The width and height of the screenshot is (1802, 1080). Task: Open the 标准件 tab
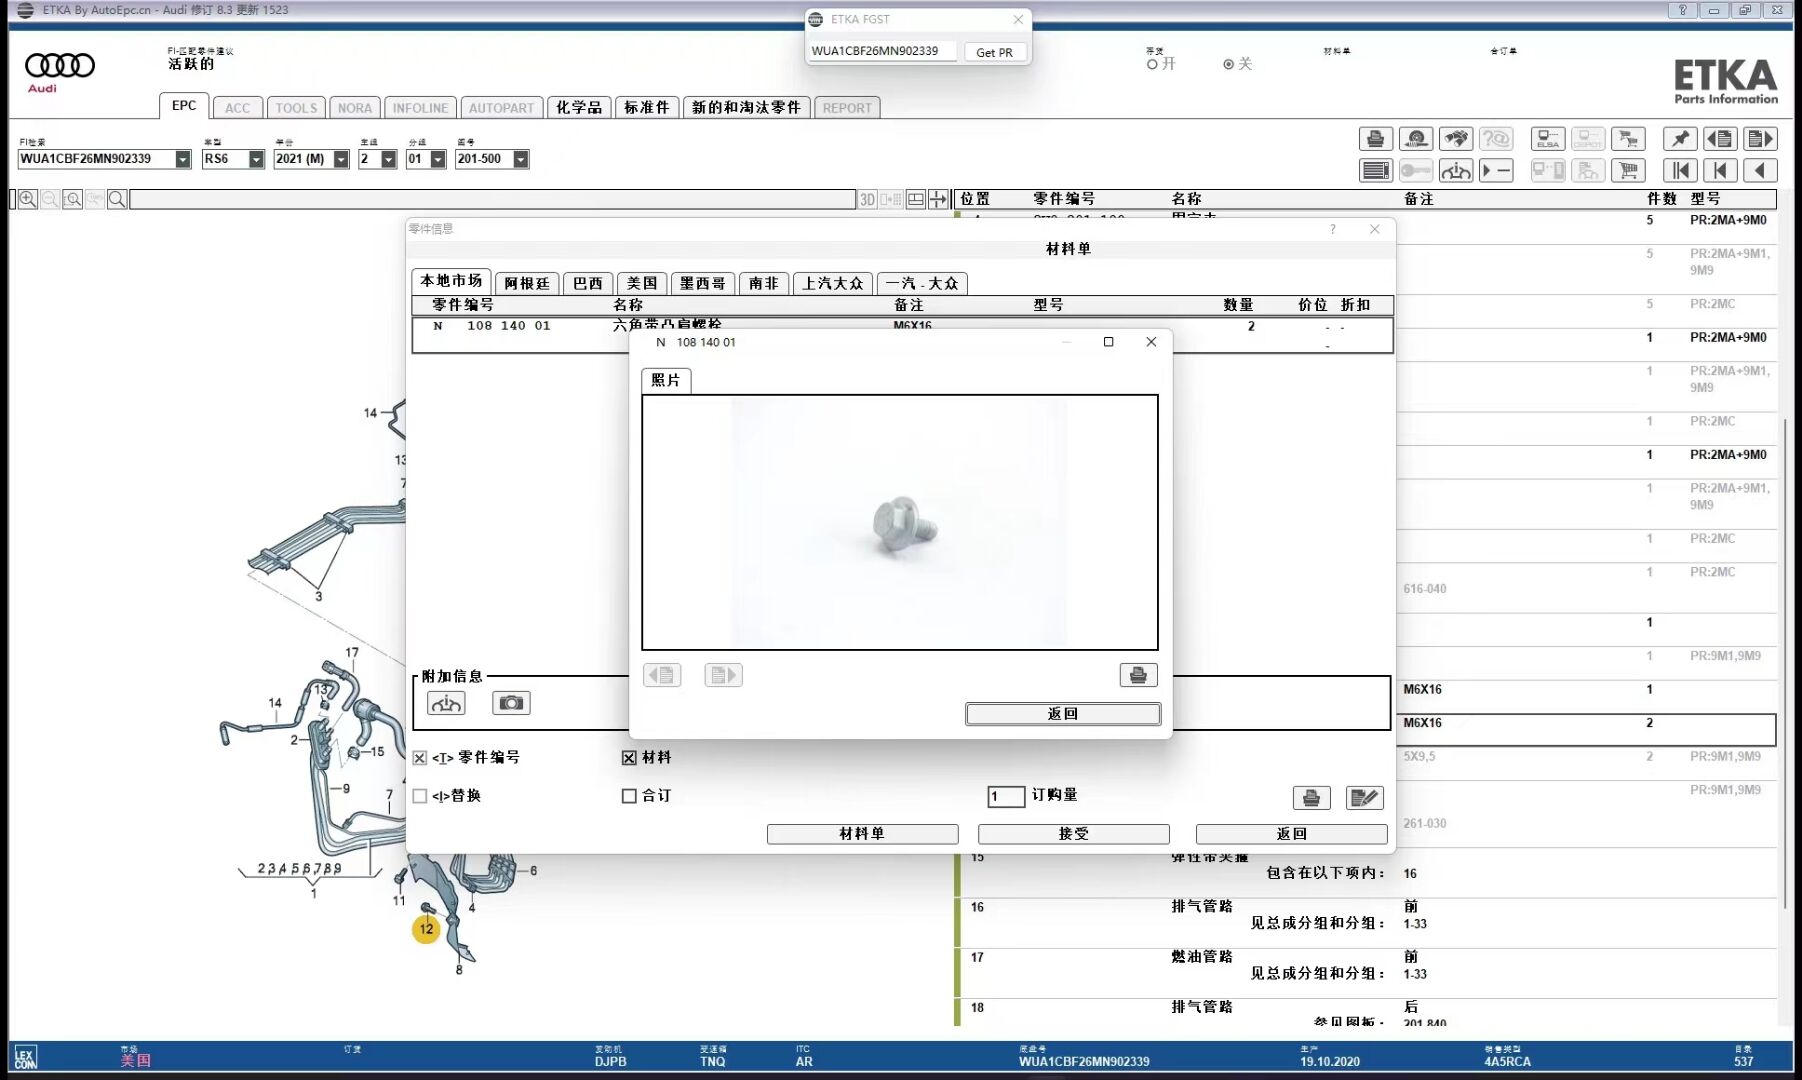pyautogui.click(x=647, y=107)
